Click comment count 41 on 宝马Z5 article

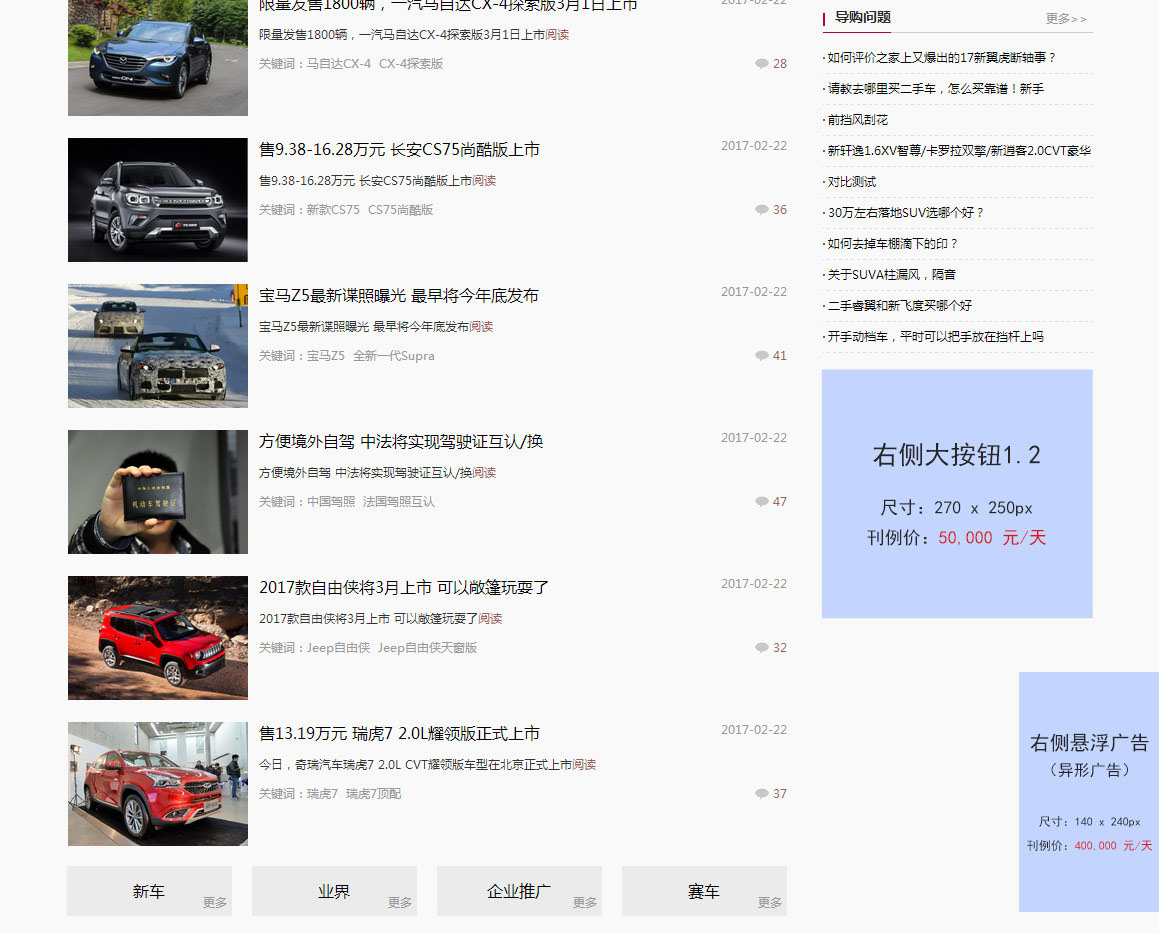click(780, 356)
